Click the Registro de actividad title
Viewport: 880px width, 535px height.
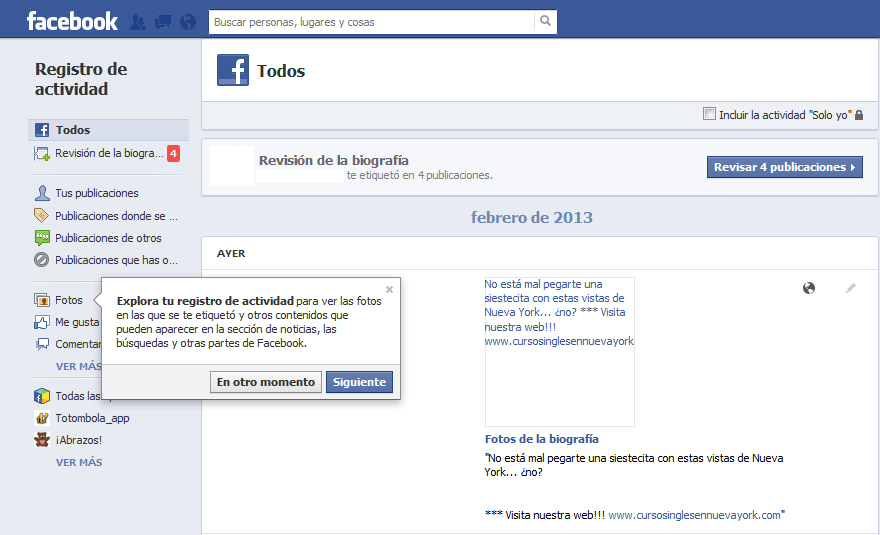pyautogui.click(x=81, y=79)
